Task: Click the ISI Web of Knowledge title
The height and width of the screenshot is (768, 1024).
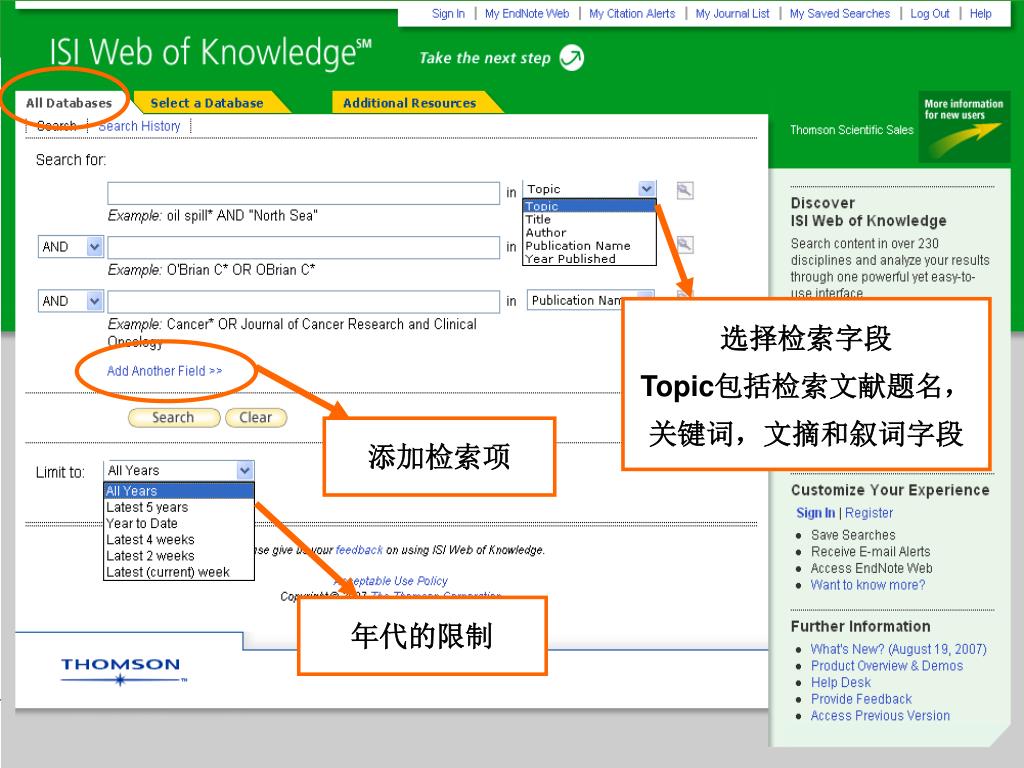Action: pos(210,52)
